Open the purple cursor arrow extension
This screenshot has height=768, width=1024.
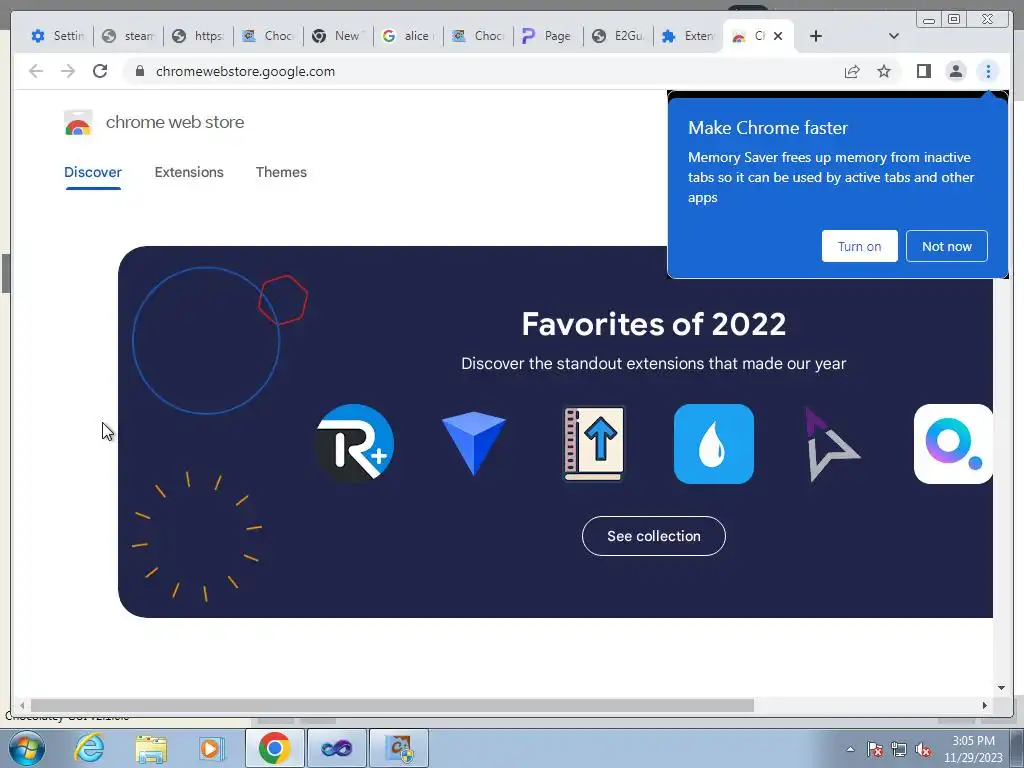tap(833, 444)
